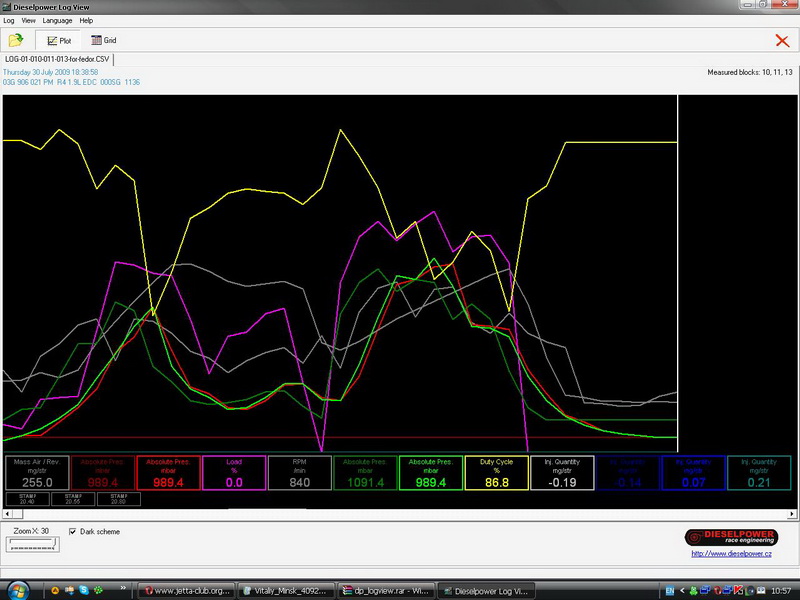Click the EN language indicator in tray

pos(670,591)
